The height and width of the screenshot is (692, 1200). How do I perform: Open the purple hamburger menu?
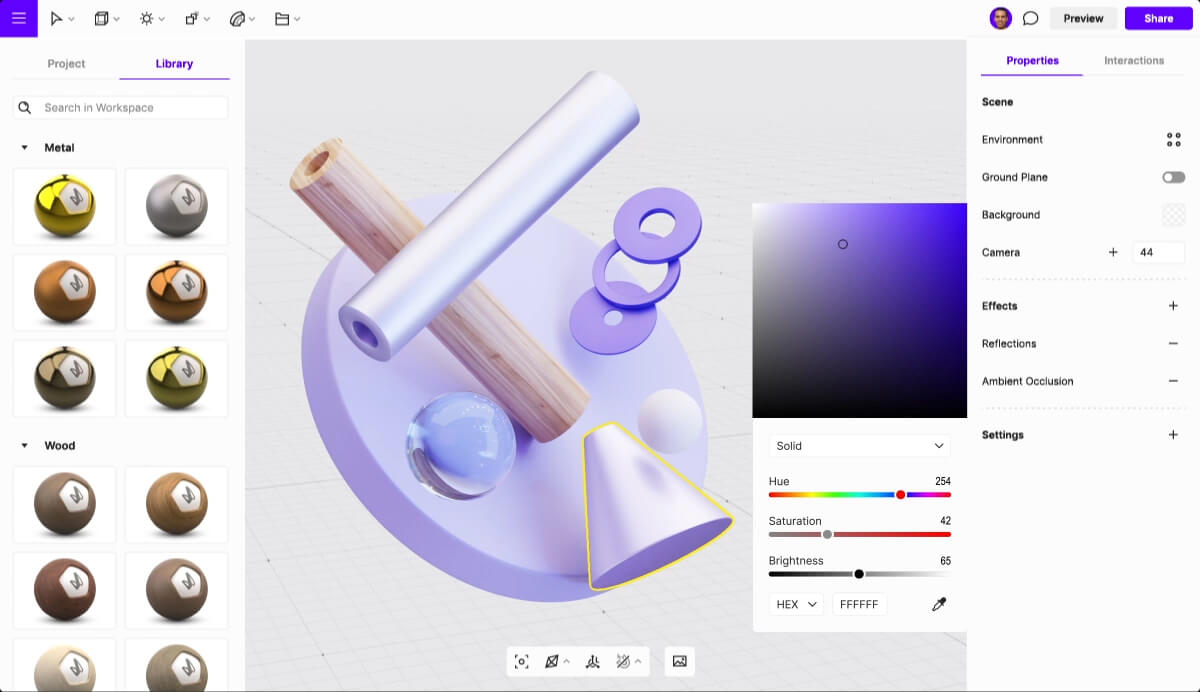pyautogui.click(x=18, y=18)
